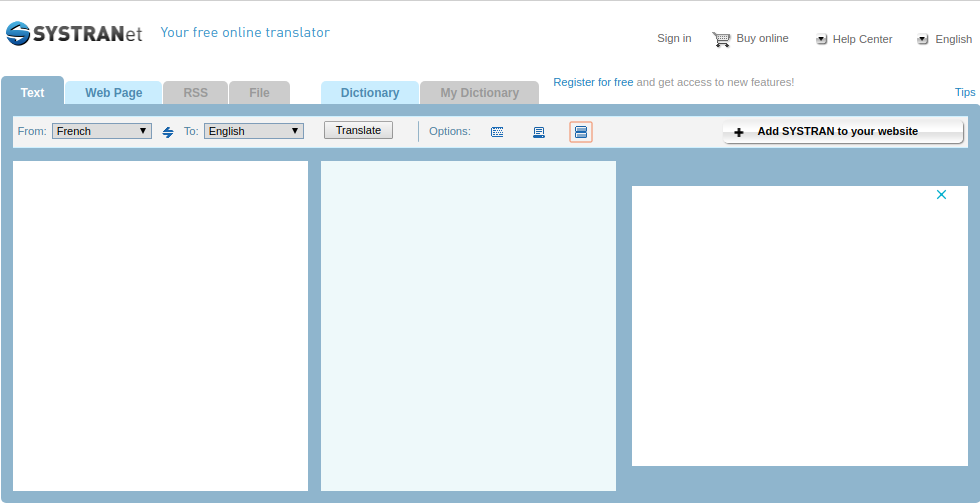Viewport: 980px width, 504px height.
Task: Toggle the stacked layout option icon
Action: pyautogui.click(x=581, y=132)
